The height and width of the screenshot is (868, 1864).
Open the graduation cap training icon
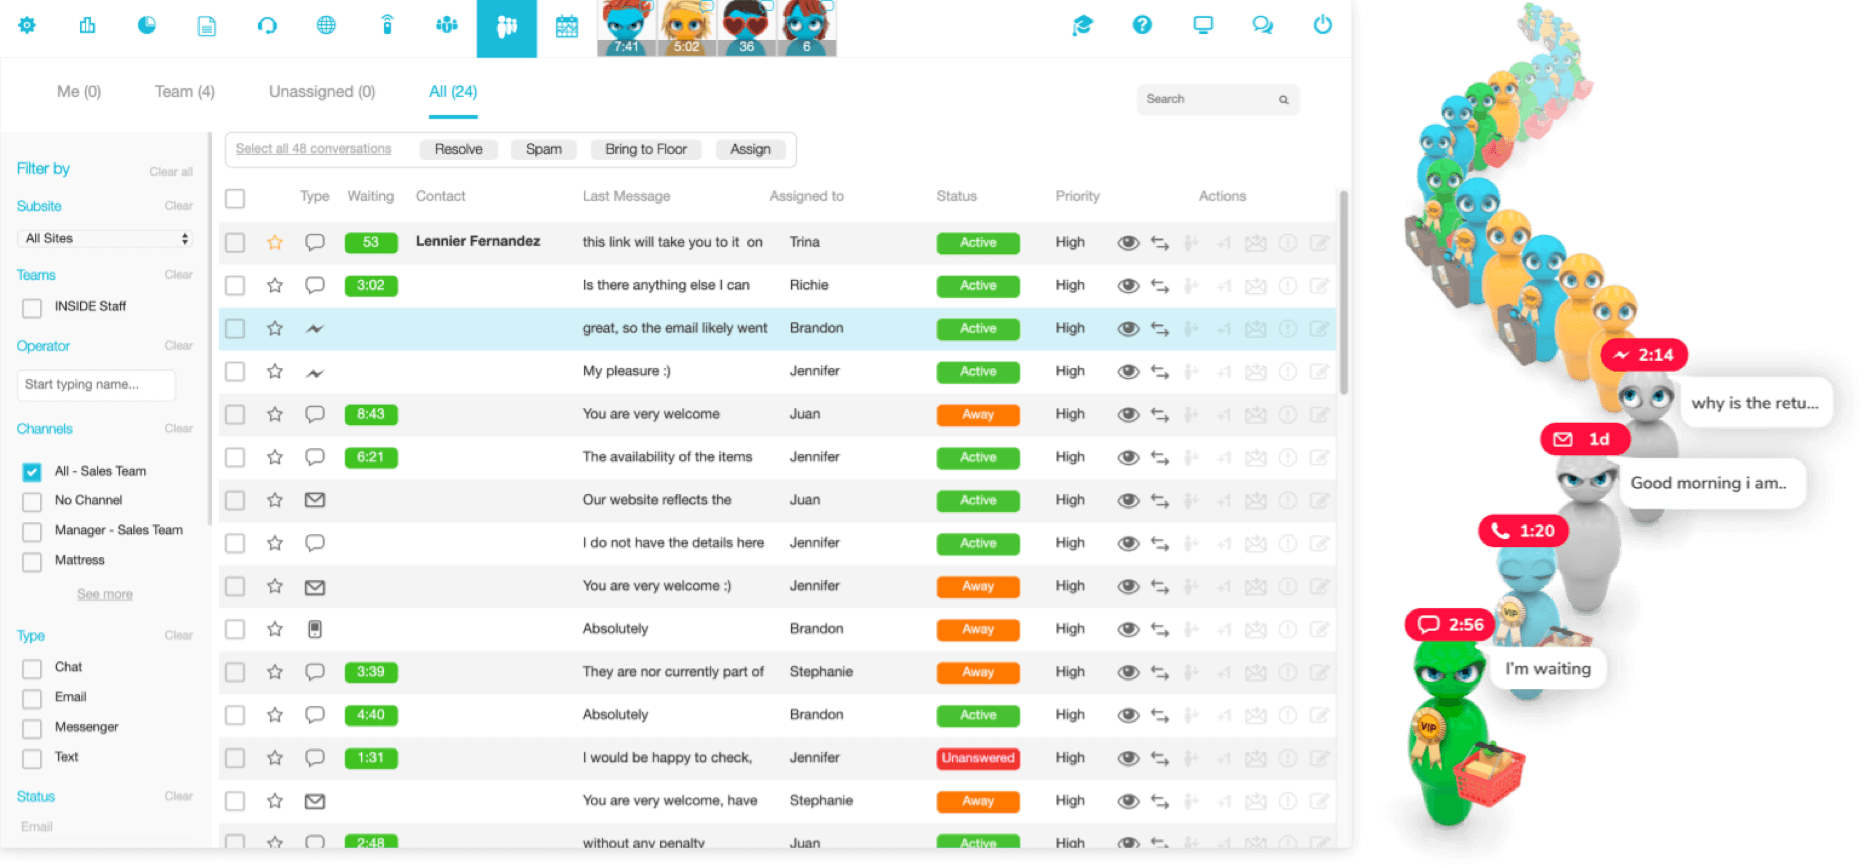1082,25
